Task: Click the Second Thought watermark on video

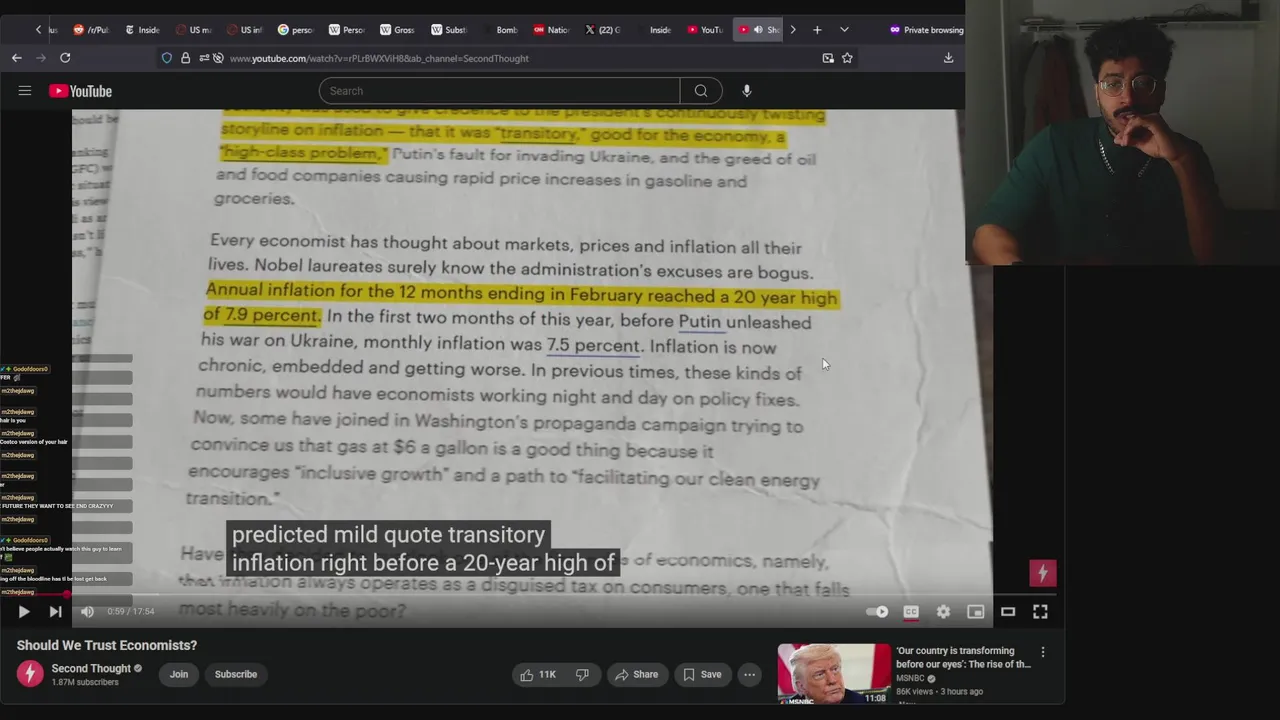Action: coord(1043,573)
